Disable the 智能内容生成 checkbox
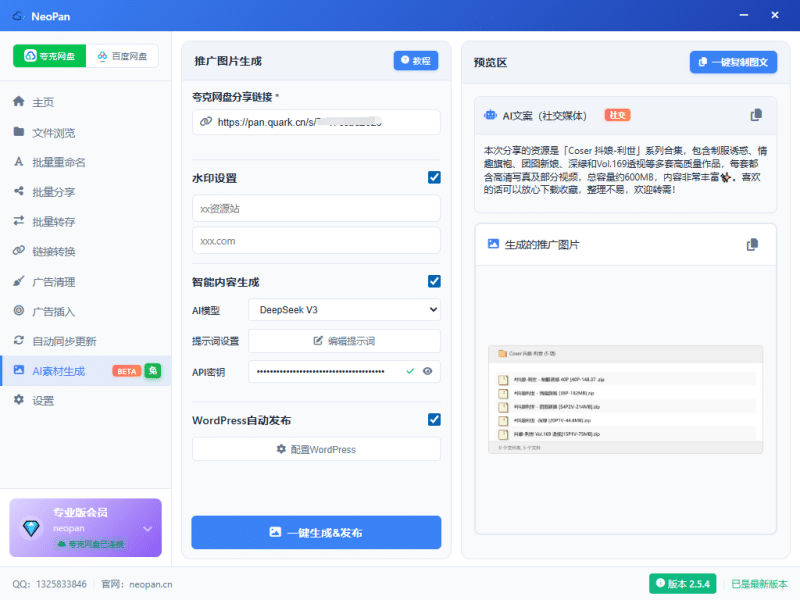The image size is (800, 600). (434, 282)
